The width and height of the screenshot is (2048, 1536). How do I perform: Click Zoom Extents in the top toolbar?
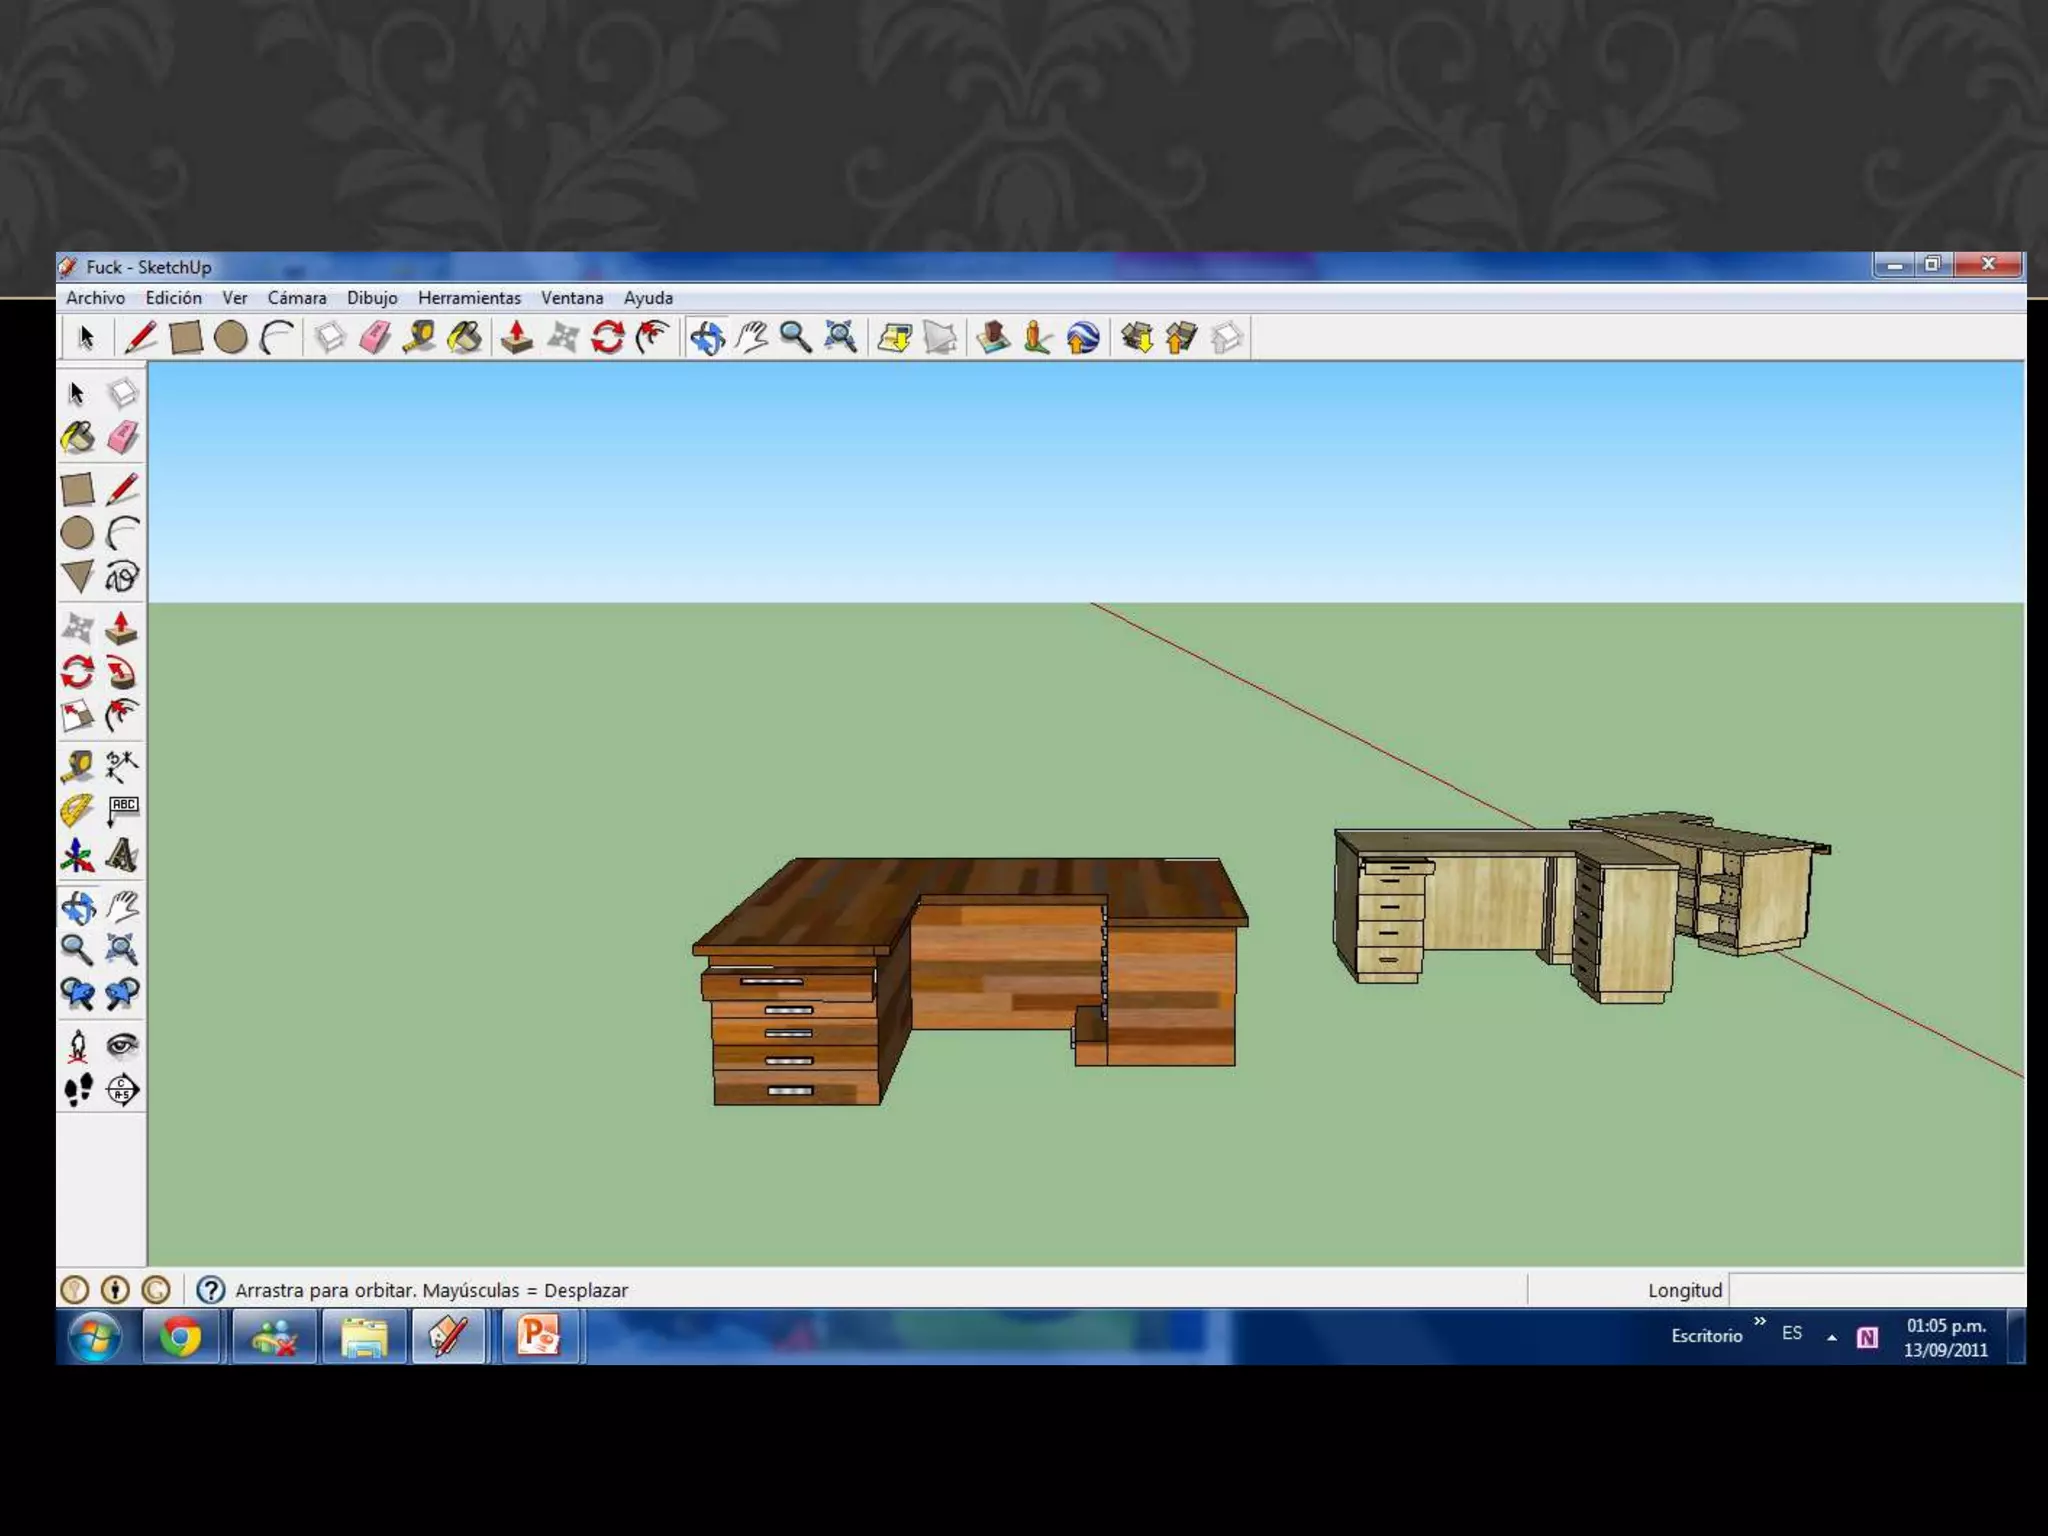[840, 338]
